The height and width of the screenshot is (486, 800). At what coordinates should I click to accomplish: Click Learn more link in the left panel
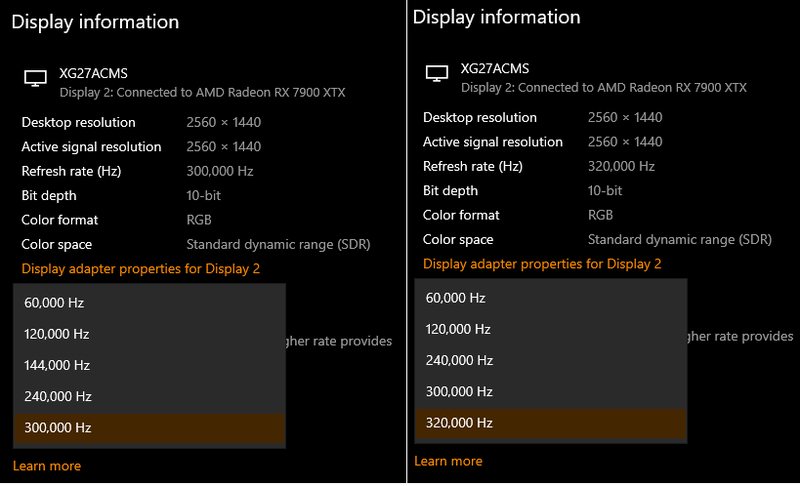[x=47, y=466]
